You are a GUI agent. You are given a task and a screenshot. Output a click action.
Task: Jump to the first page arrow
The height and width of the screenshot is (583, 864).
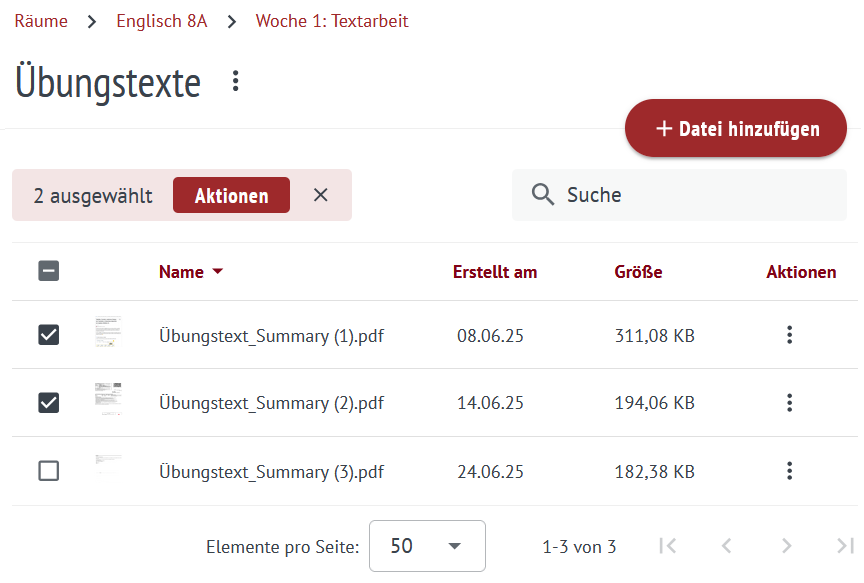[668, 546]
